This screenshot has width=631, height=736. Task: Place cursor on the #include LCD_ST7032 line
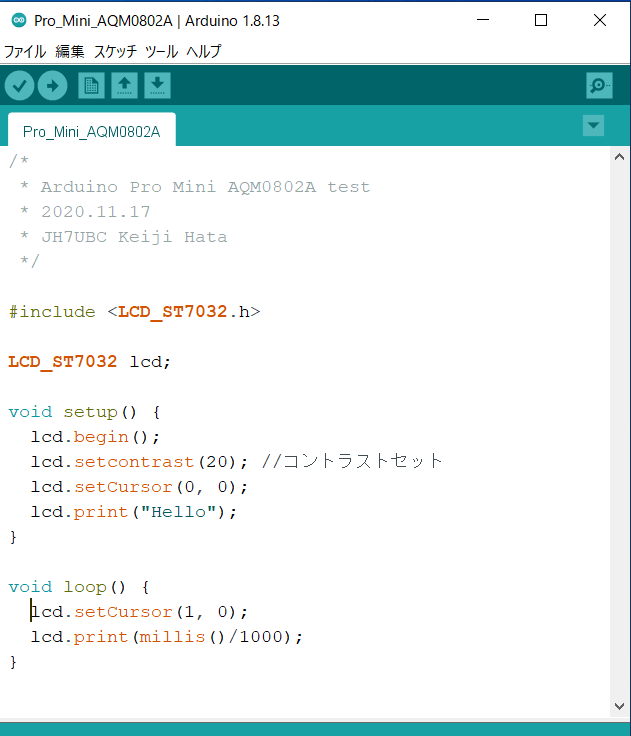[134, 312]
